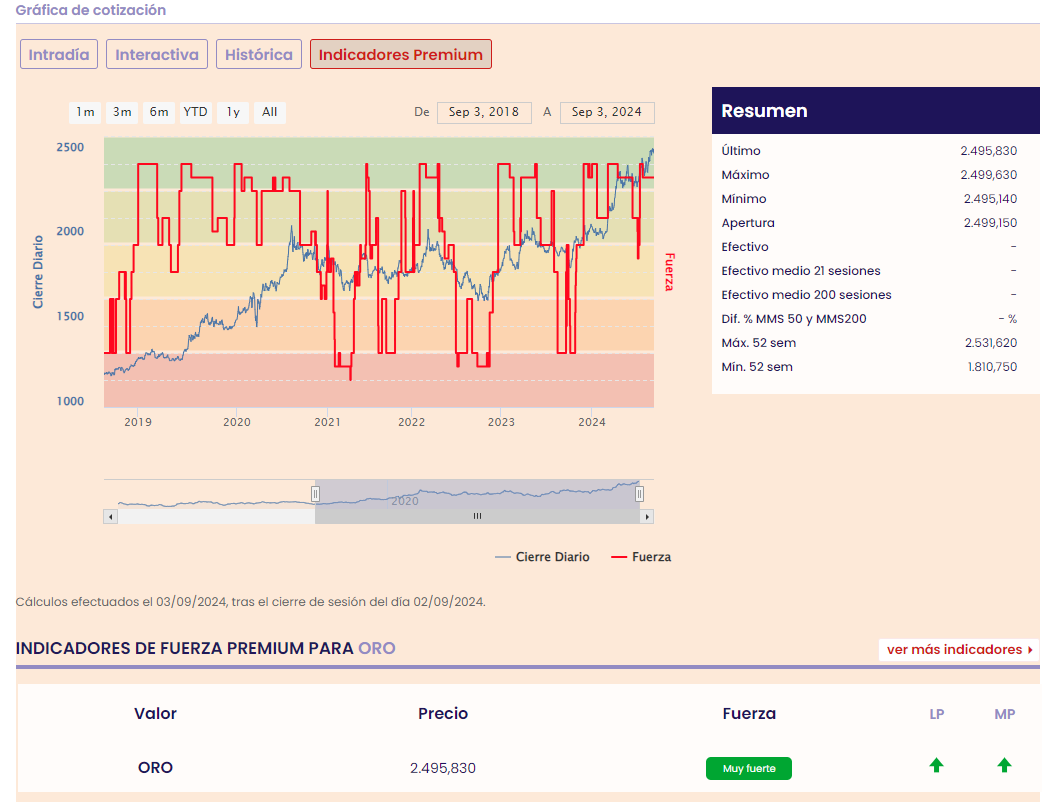Pick the 6m range button
This screenshot has width=1061, height=802.
(159, 112)
